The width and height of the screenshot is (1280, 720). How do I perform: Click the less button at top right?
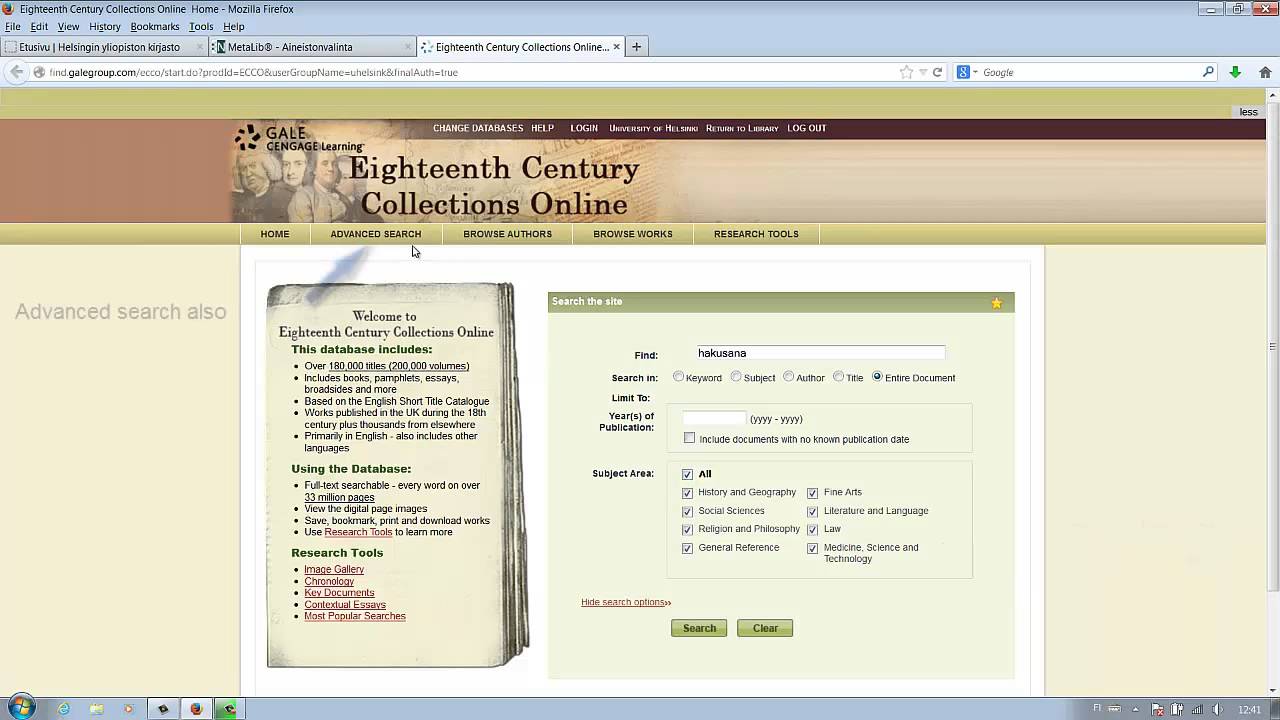(x=1248, y=112)
